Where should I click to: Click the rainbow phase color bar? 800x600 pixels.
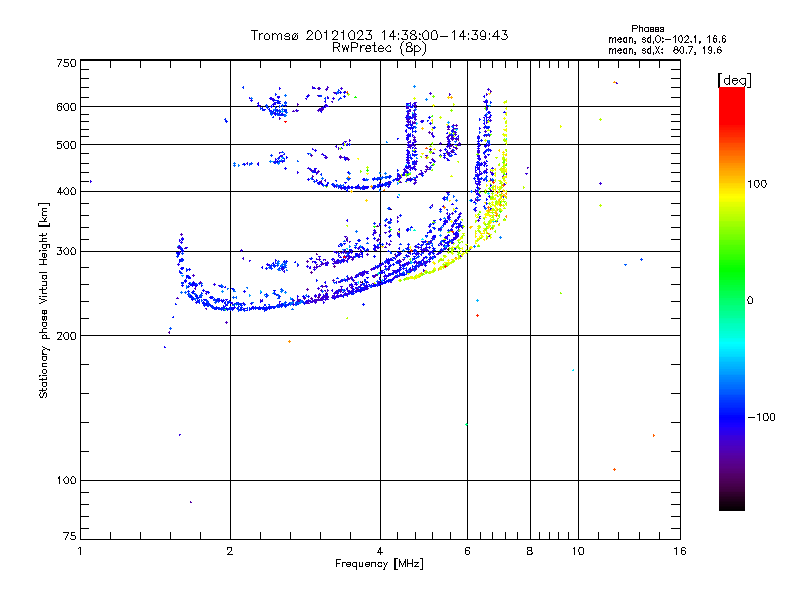click(732, 298)
